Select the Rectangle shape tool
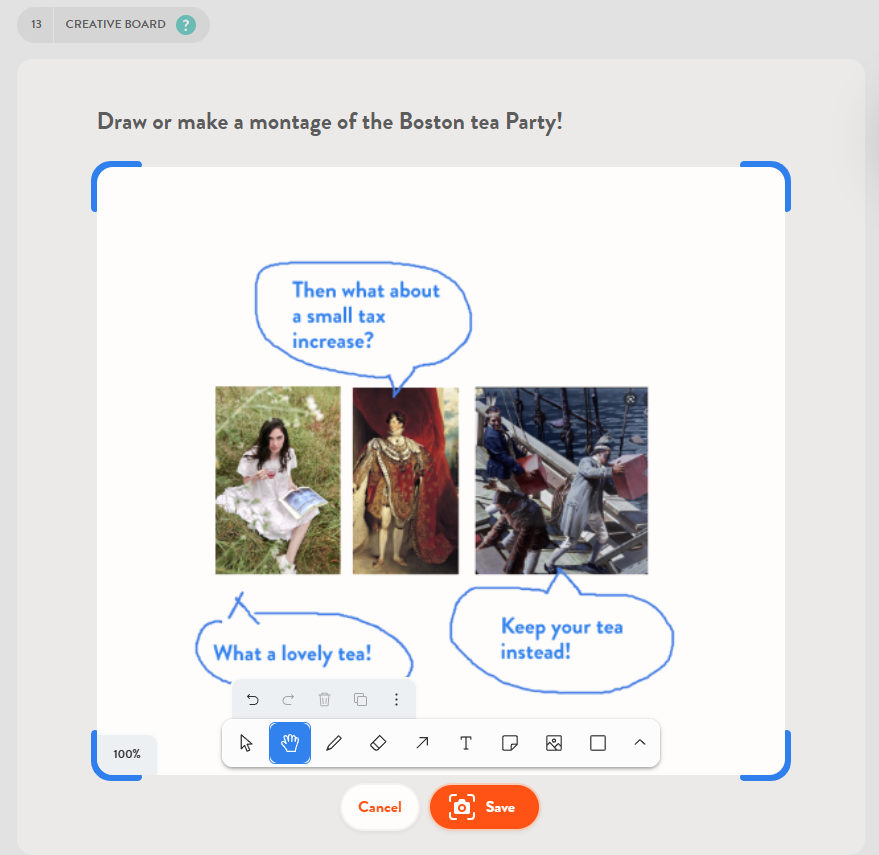Screen dimensions: 879x855 click(x=598, y=743)
